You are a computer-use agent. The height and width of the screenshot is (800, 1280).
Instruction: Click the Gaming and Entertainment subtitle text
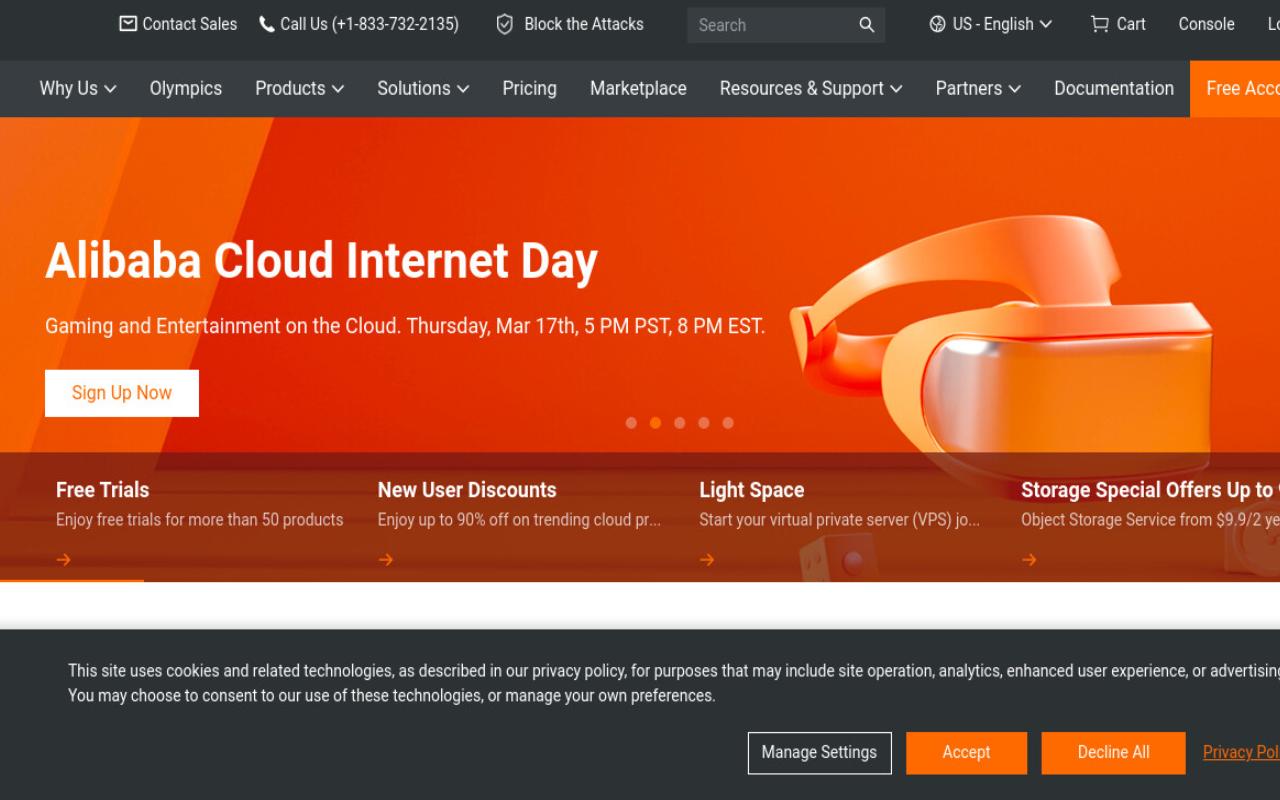(x=405, y=326)
